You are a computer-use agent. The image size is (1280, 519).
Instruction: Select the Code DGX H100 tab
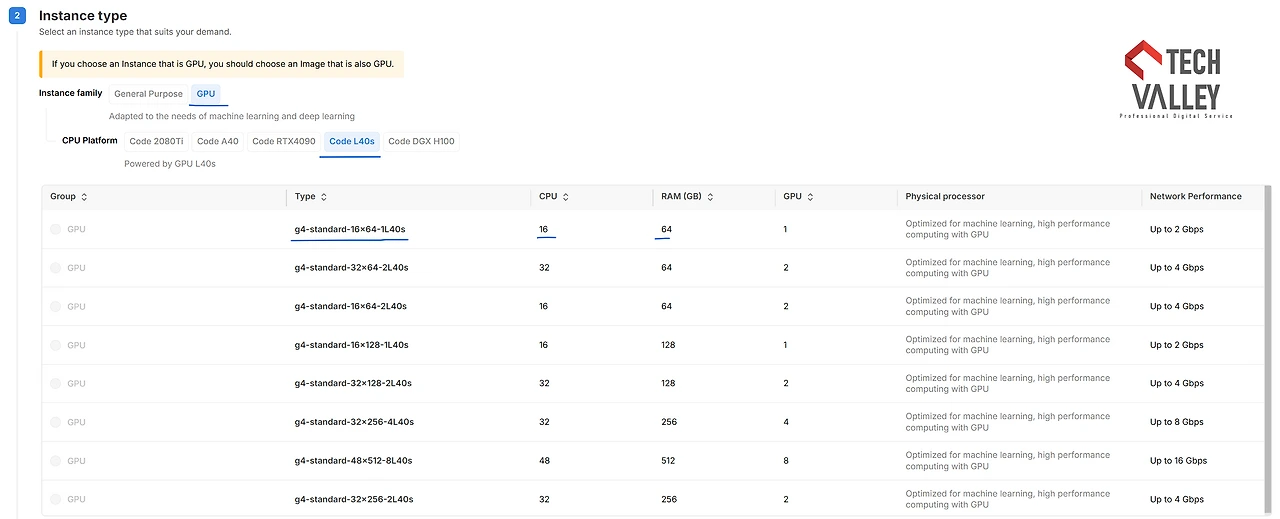click(x=421, y=141)
